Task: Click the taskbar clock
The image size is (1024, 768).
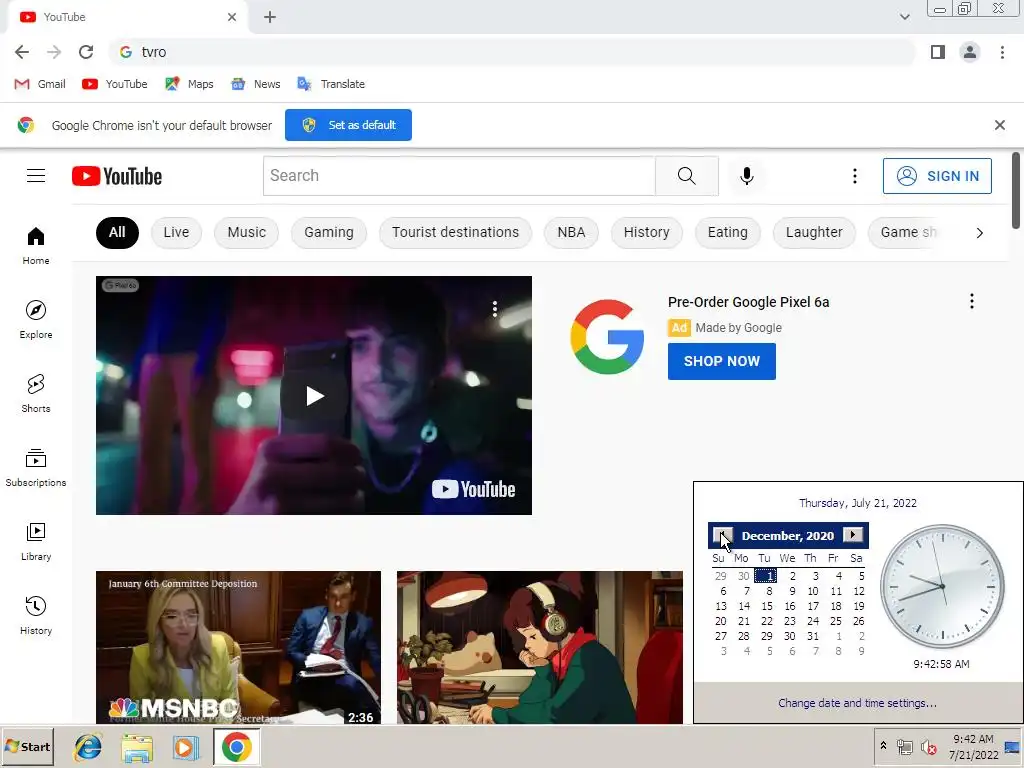Action: [973, 747]
